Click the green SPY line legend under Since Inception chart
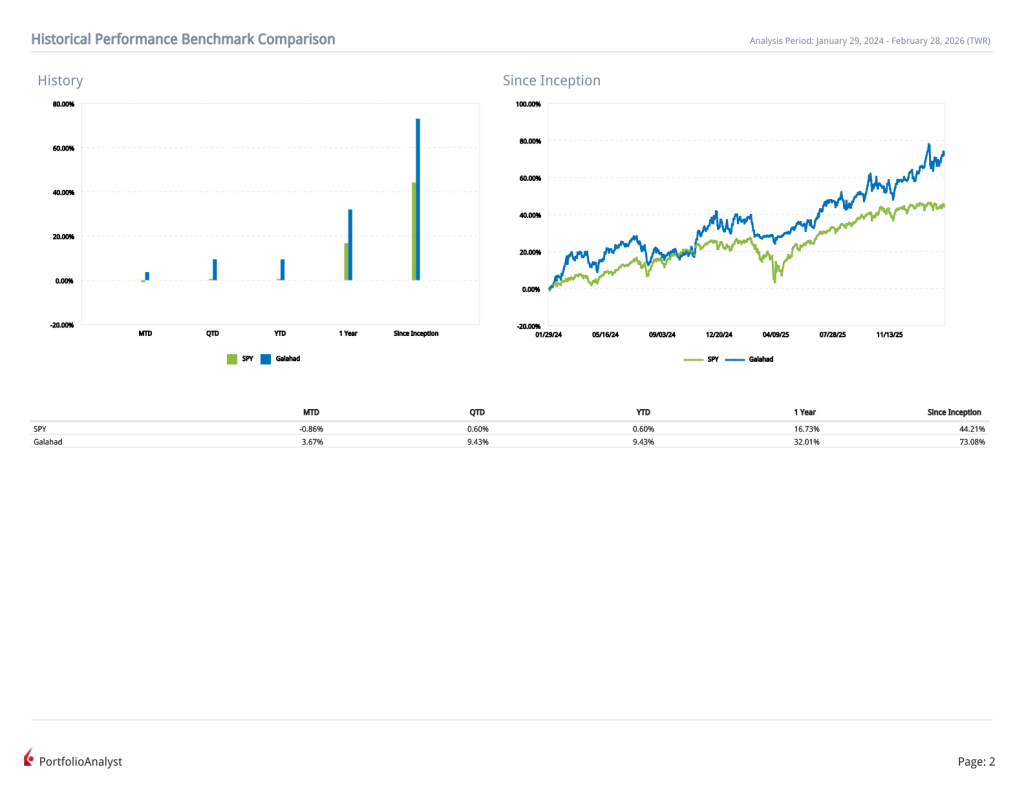This screenshot has width=1024, height=791. pos(693,360)
